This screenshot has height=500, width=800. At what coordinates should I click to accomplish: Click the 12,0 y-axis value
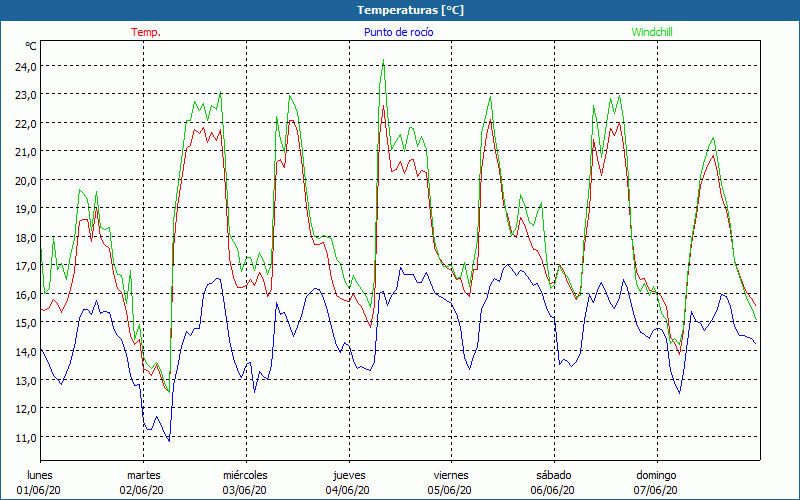(x=26, y=409)
